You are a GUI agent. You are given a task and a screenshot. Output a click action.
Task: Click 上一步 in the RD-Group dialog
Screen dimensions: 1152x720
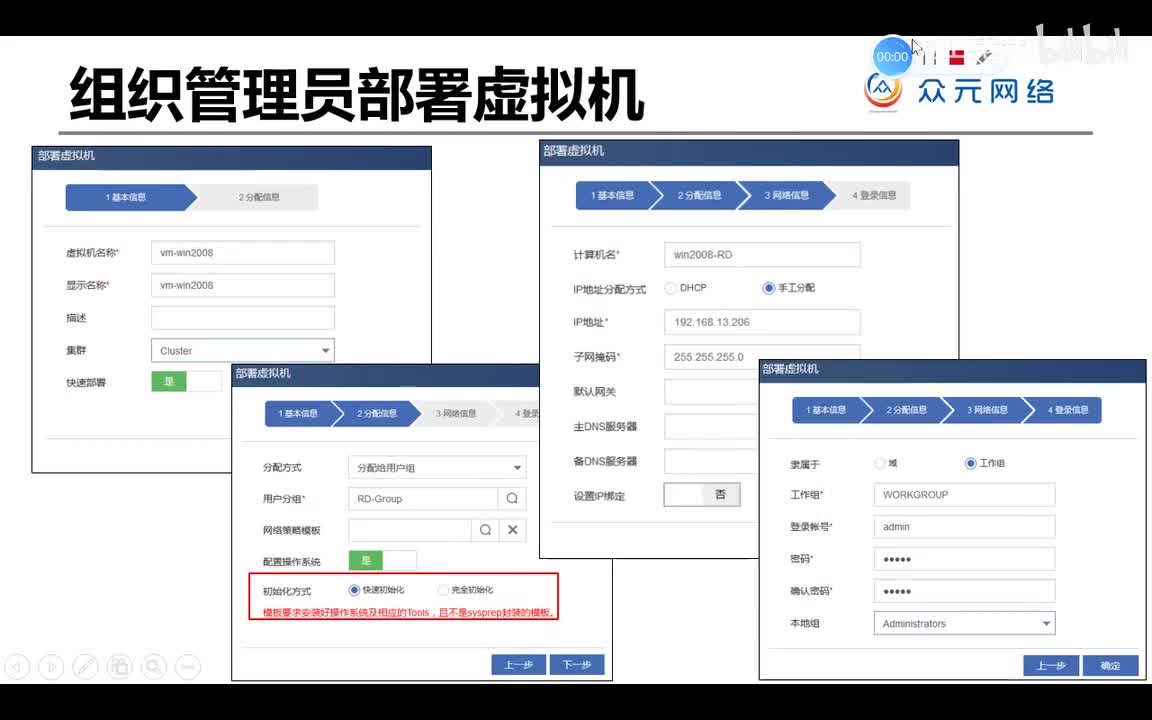(519, 664)
